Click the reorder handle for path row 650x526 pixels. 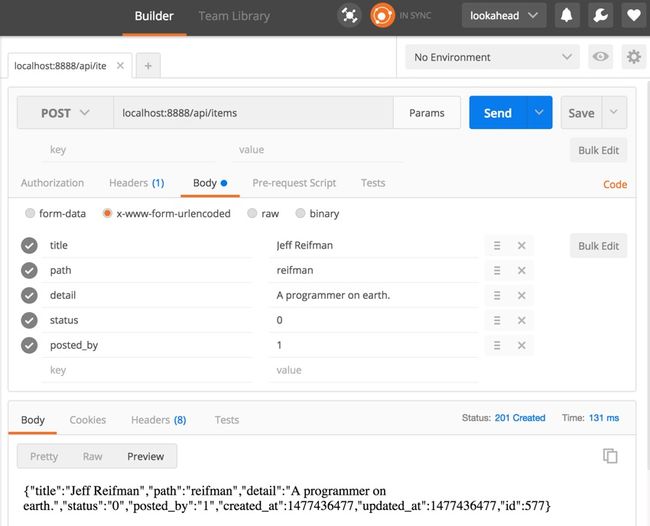click(497, 271)
